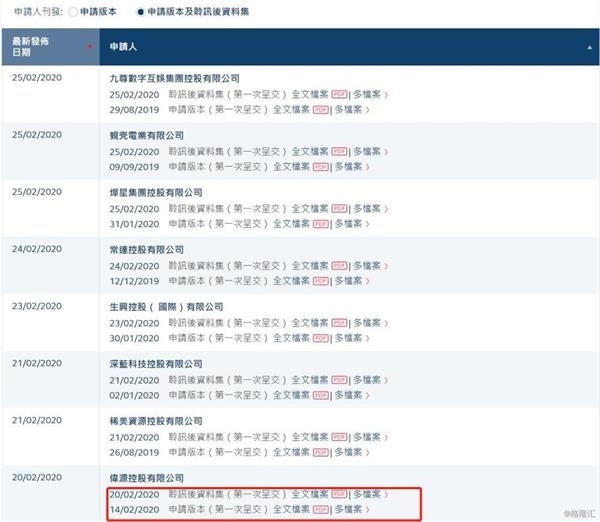Screen dimensions: 600x522
Task: Open 多檔案 for 深藍科技 21/02/2020 row
Action: [x=367, y=380]
